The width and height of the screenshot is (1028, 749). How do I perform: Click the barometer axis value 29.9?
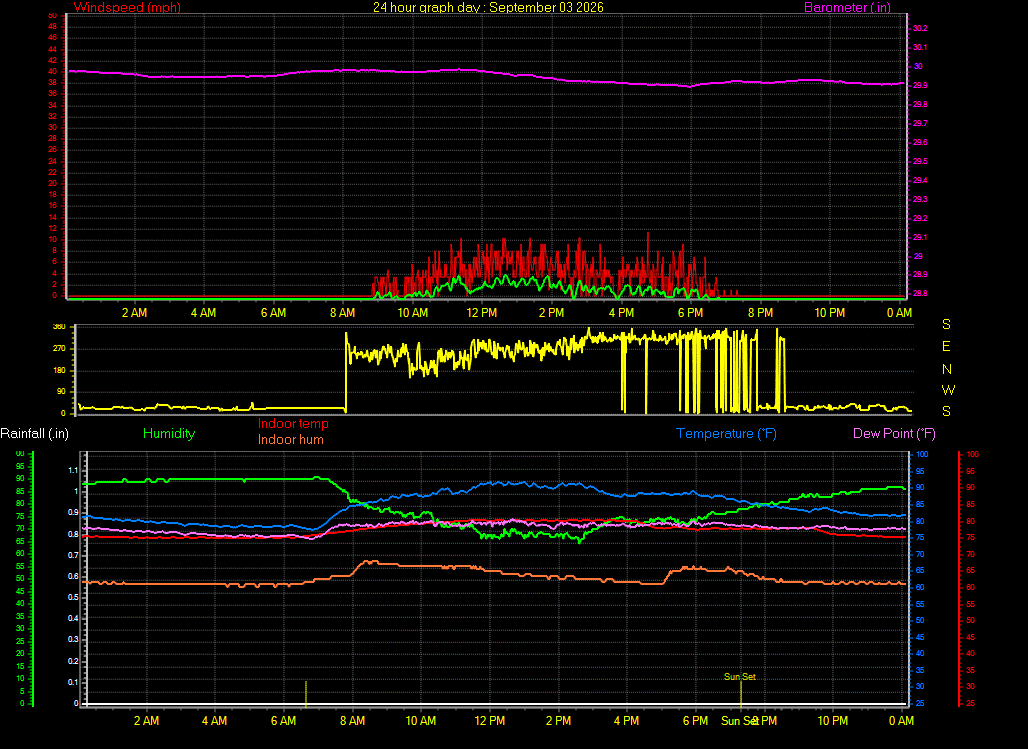920,85
